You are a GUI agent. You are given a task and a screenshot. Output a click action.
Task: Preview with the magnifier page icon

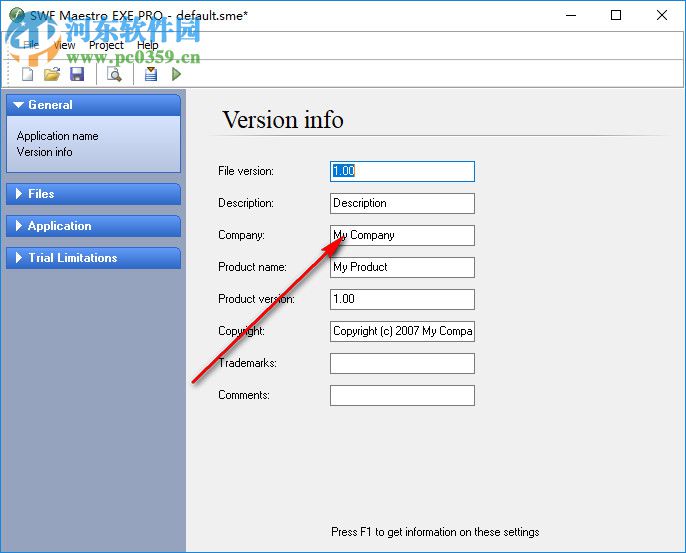coord(114,74)
